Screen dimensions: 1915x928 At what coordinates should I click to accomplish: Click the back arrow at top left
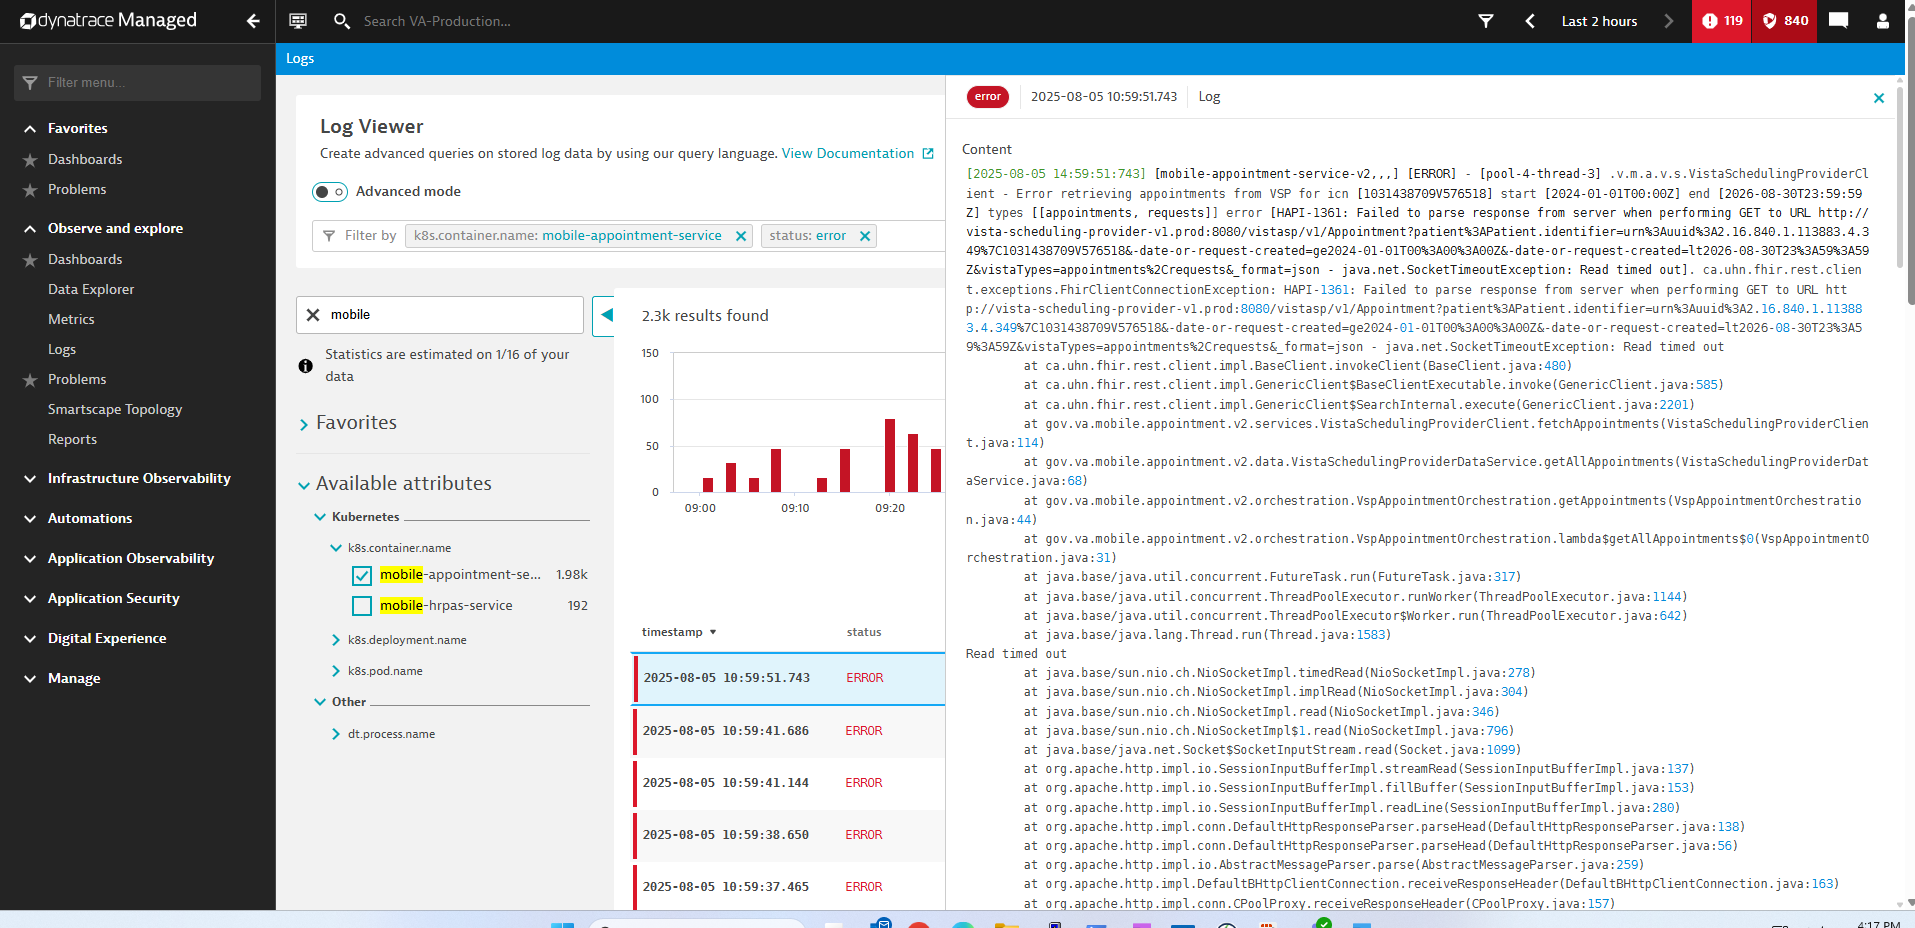click(x=252, y=20)
